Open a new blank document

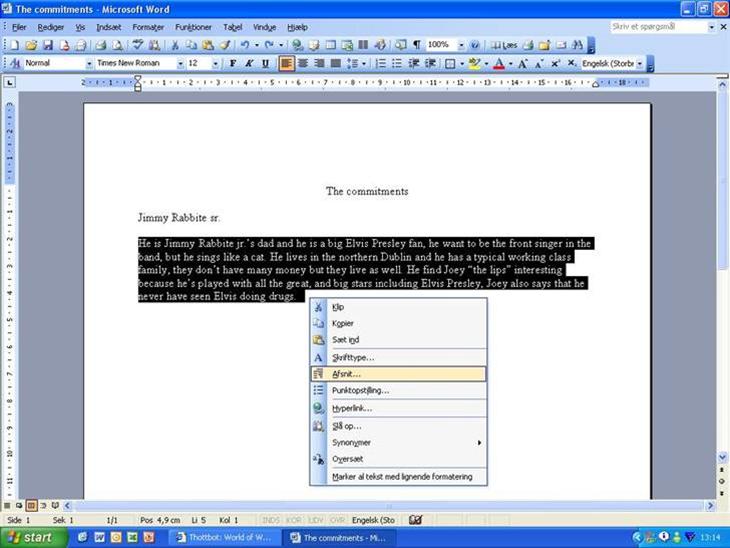tap(15, 45)
